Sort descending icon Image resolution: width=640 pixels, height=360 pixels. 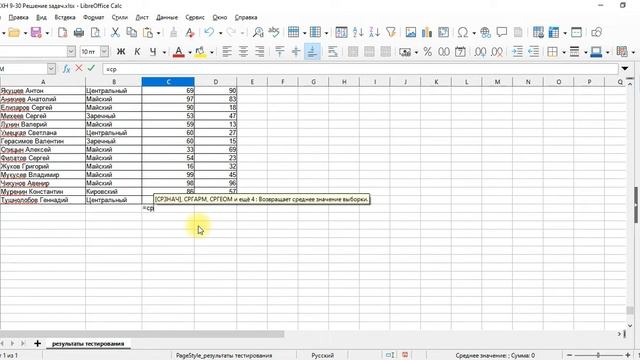tap(374, 32)
